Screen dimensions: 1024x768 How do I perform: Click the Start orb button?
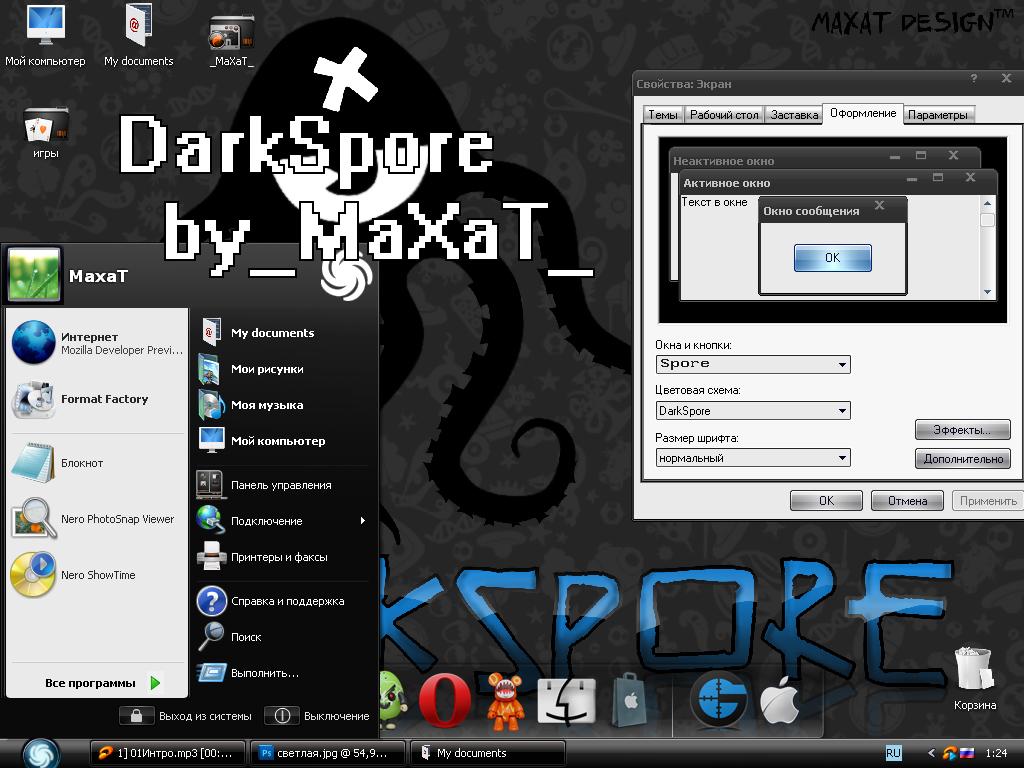pos(40,753)
